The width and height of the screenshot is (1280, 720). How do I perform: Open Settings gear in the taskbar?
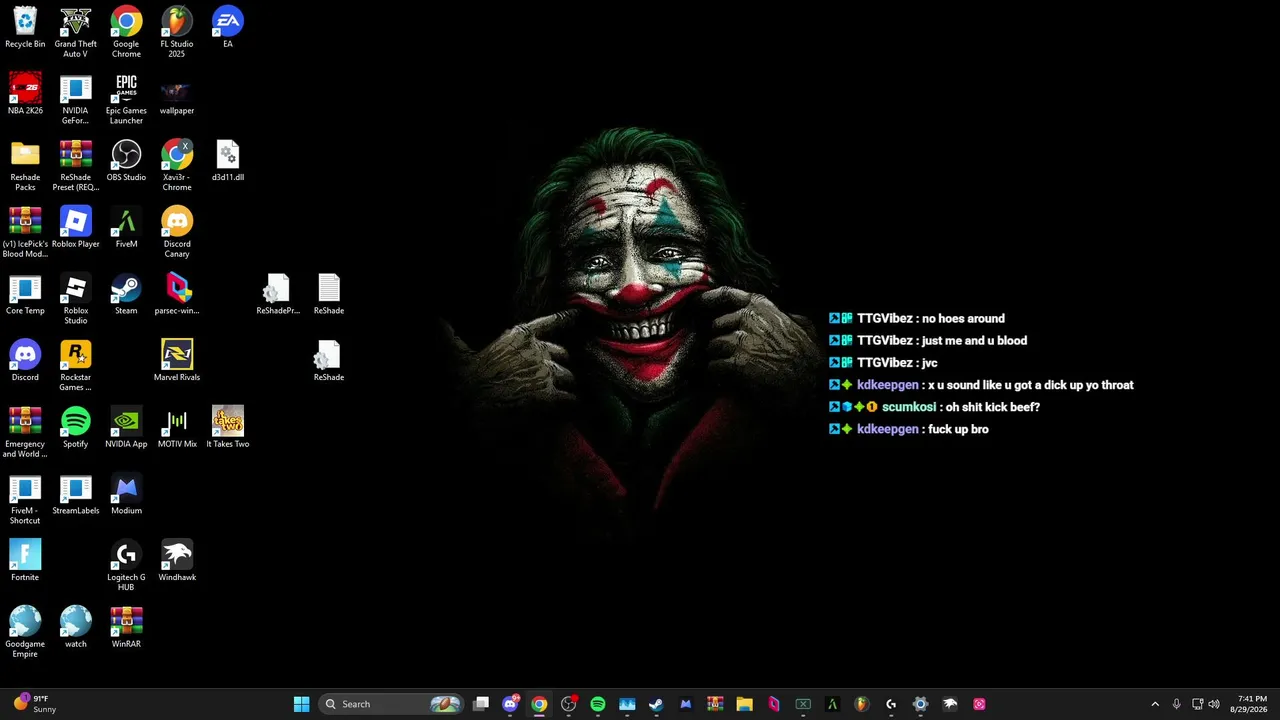click(x=921, y=704)
